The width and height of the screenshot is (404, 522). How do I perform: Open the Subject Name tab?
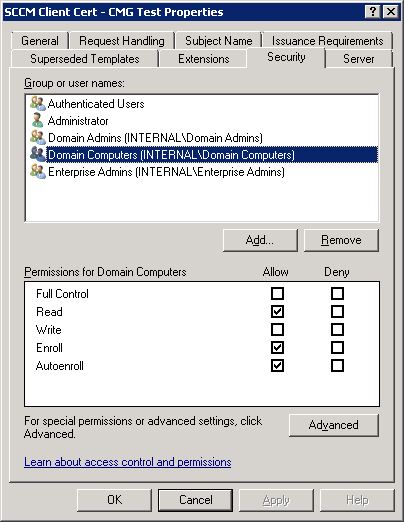(x=219, y=41)
